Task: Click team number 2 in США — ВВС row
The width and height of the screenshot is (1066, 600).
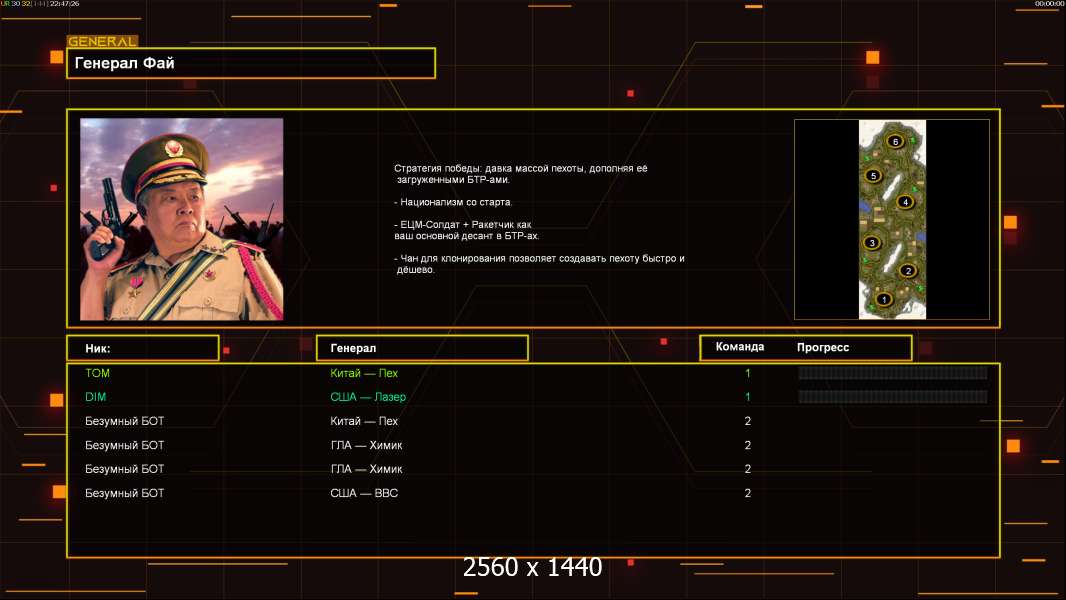Action: click(x=748, y=493)
